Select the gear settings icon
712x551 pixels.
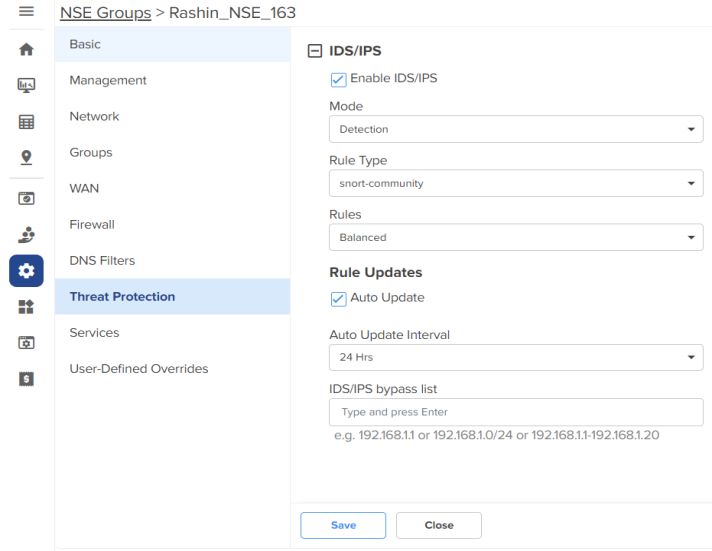[26, 271]
